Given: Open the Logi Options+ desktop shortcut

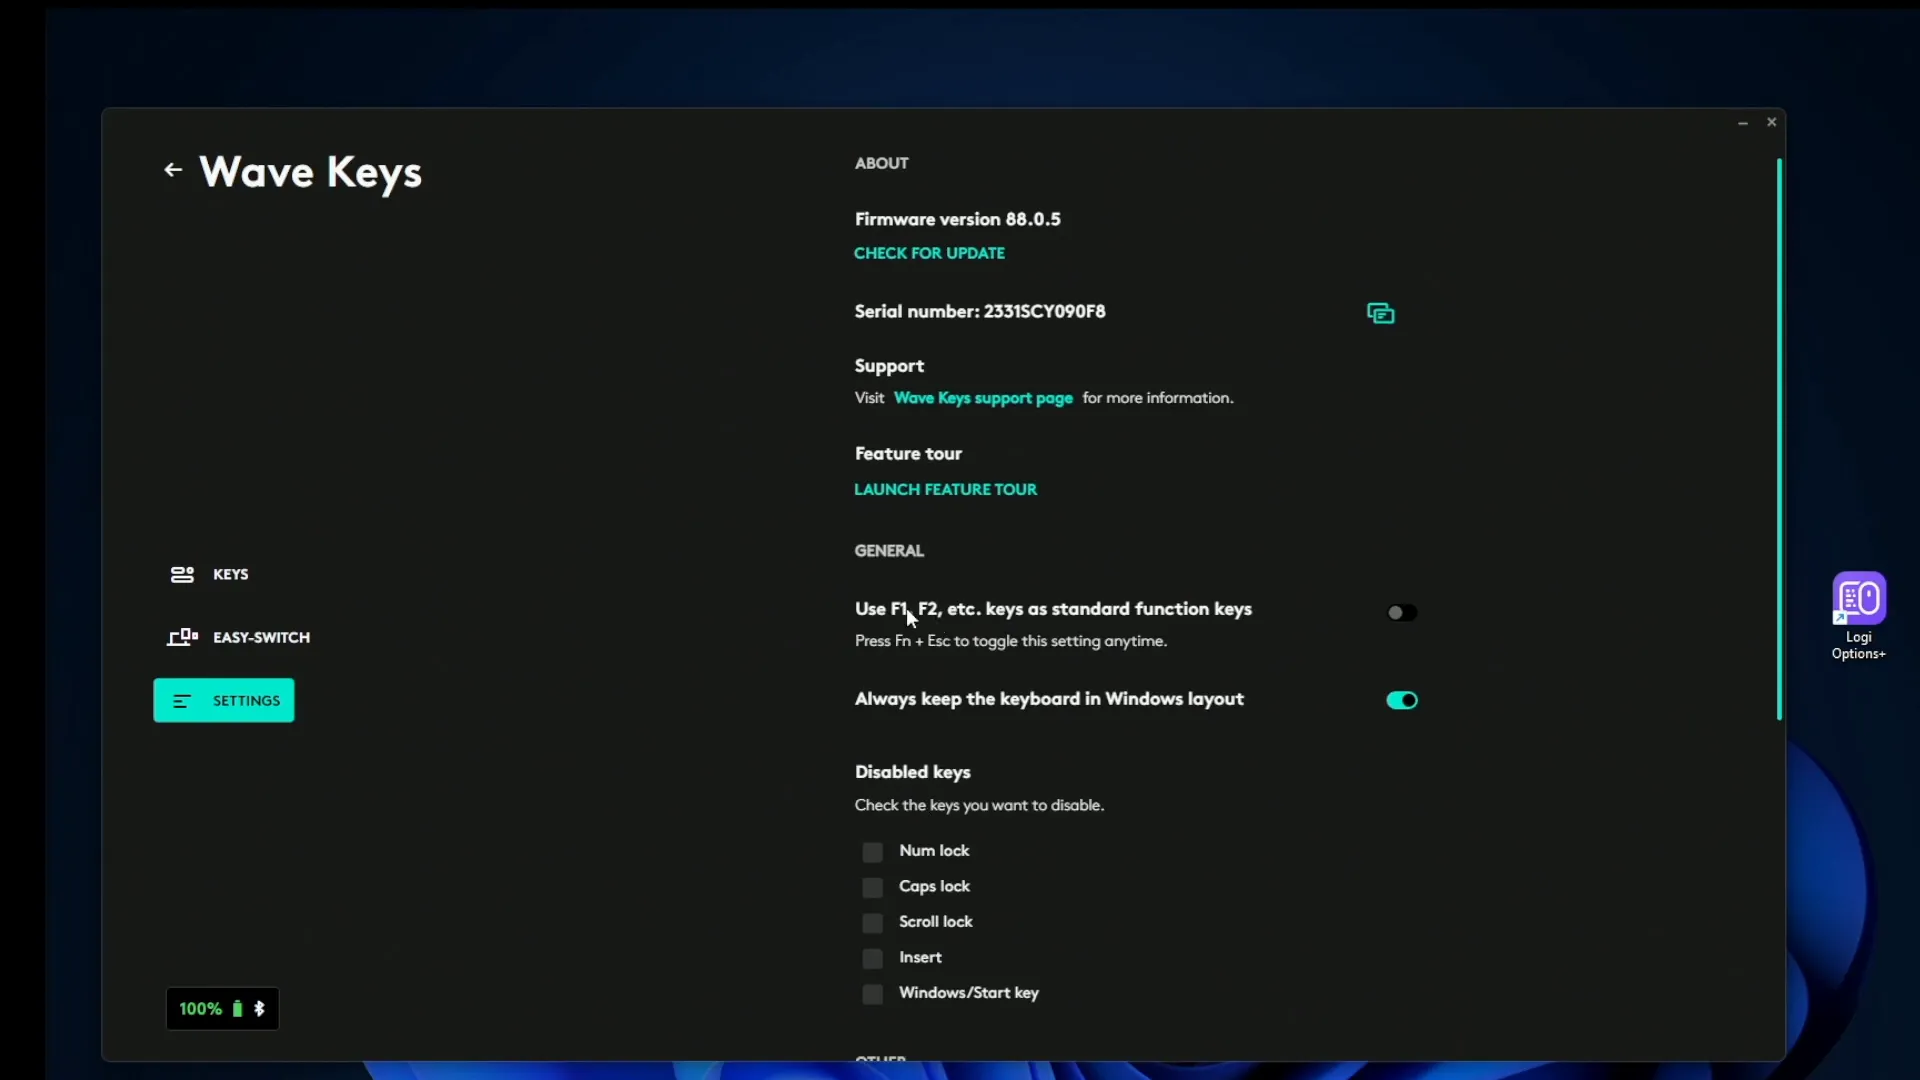Looking at the screenshot, I should (x=1858, y=616).
